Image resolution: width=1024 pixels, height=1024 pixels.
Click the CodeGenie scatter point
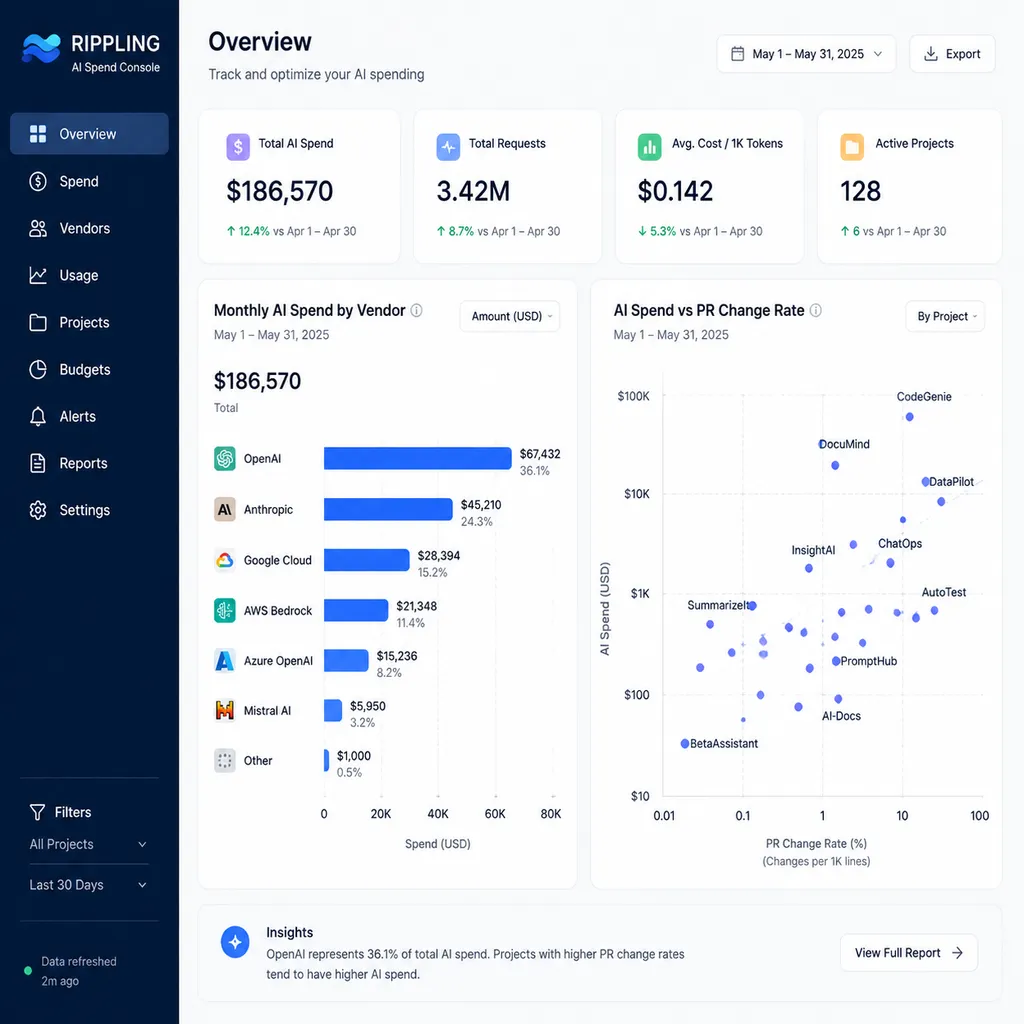(909, 417)
